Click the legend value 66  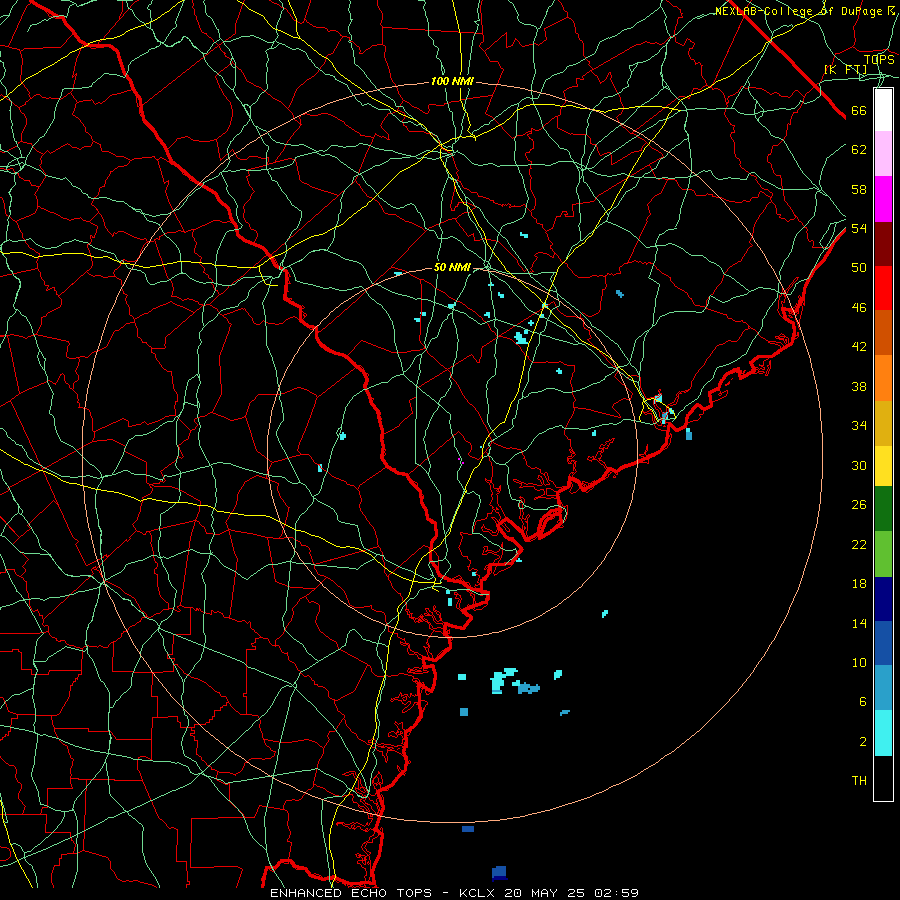tap(859, 110)
